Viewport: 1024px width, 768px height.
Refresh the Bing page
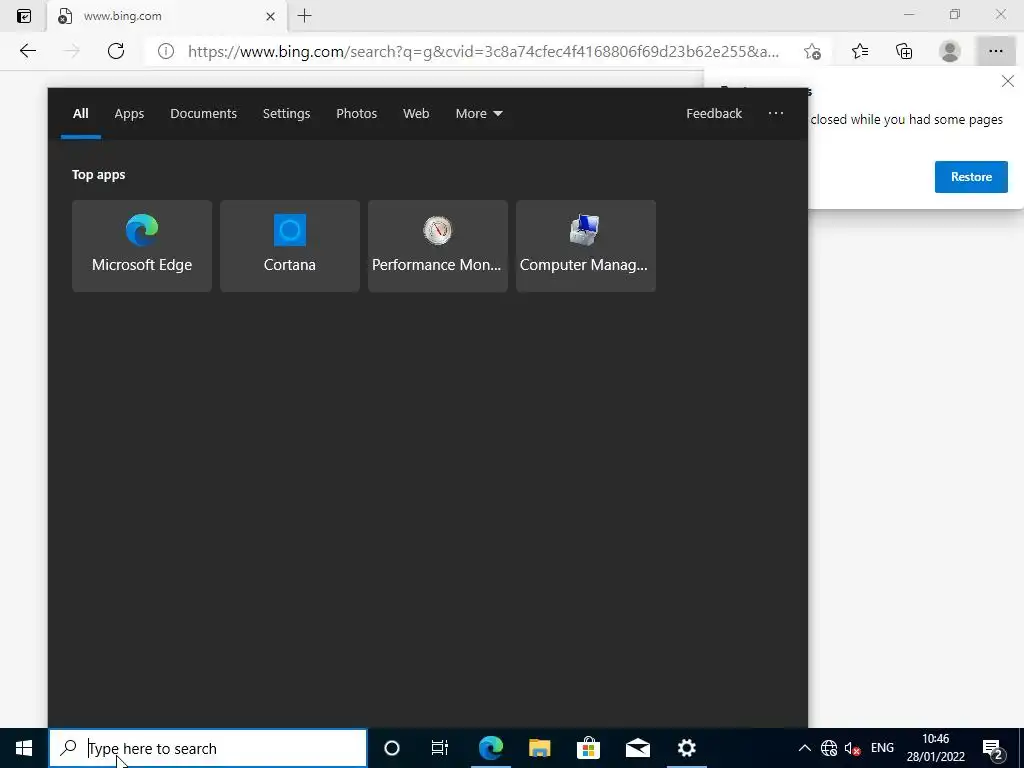click(x=116, y=51)
